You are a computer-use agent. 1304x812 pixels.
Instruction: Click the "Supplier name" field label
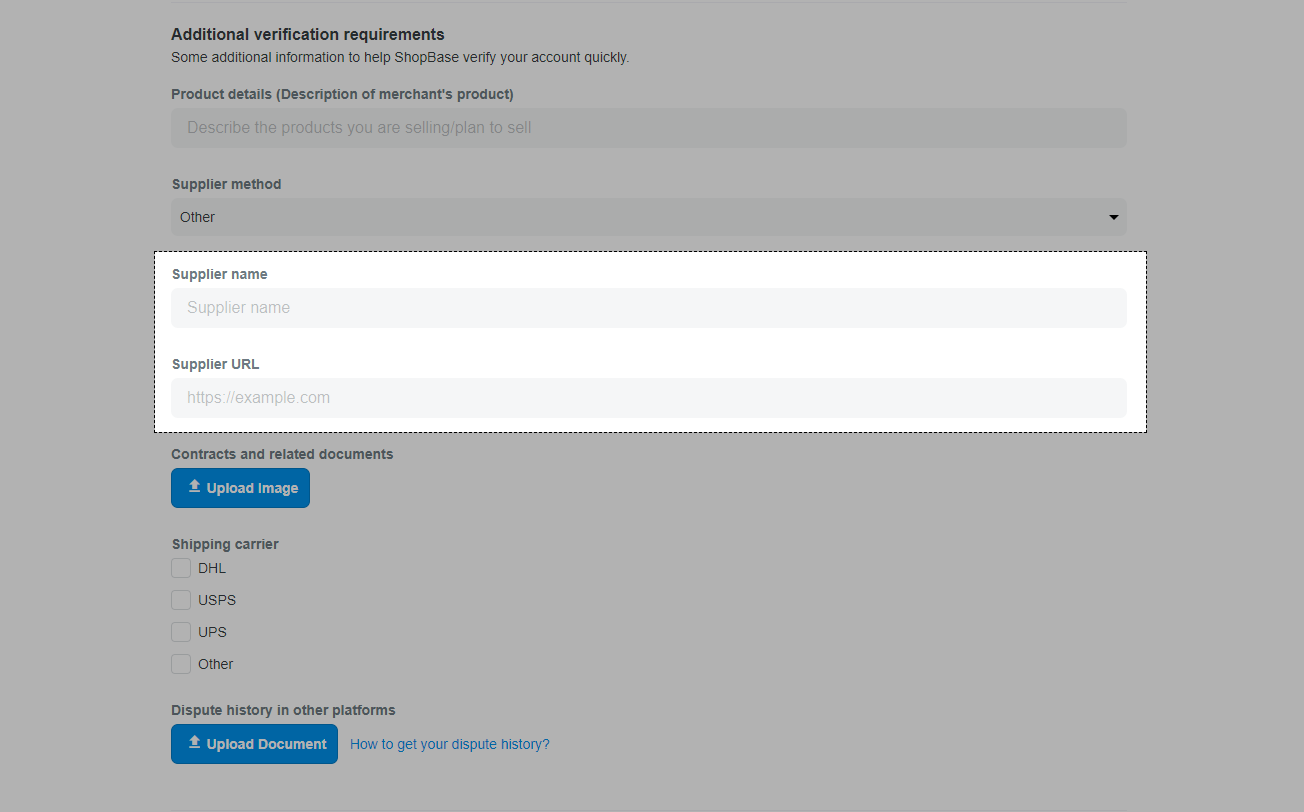(219, 274)
